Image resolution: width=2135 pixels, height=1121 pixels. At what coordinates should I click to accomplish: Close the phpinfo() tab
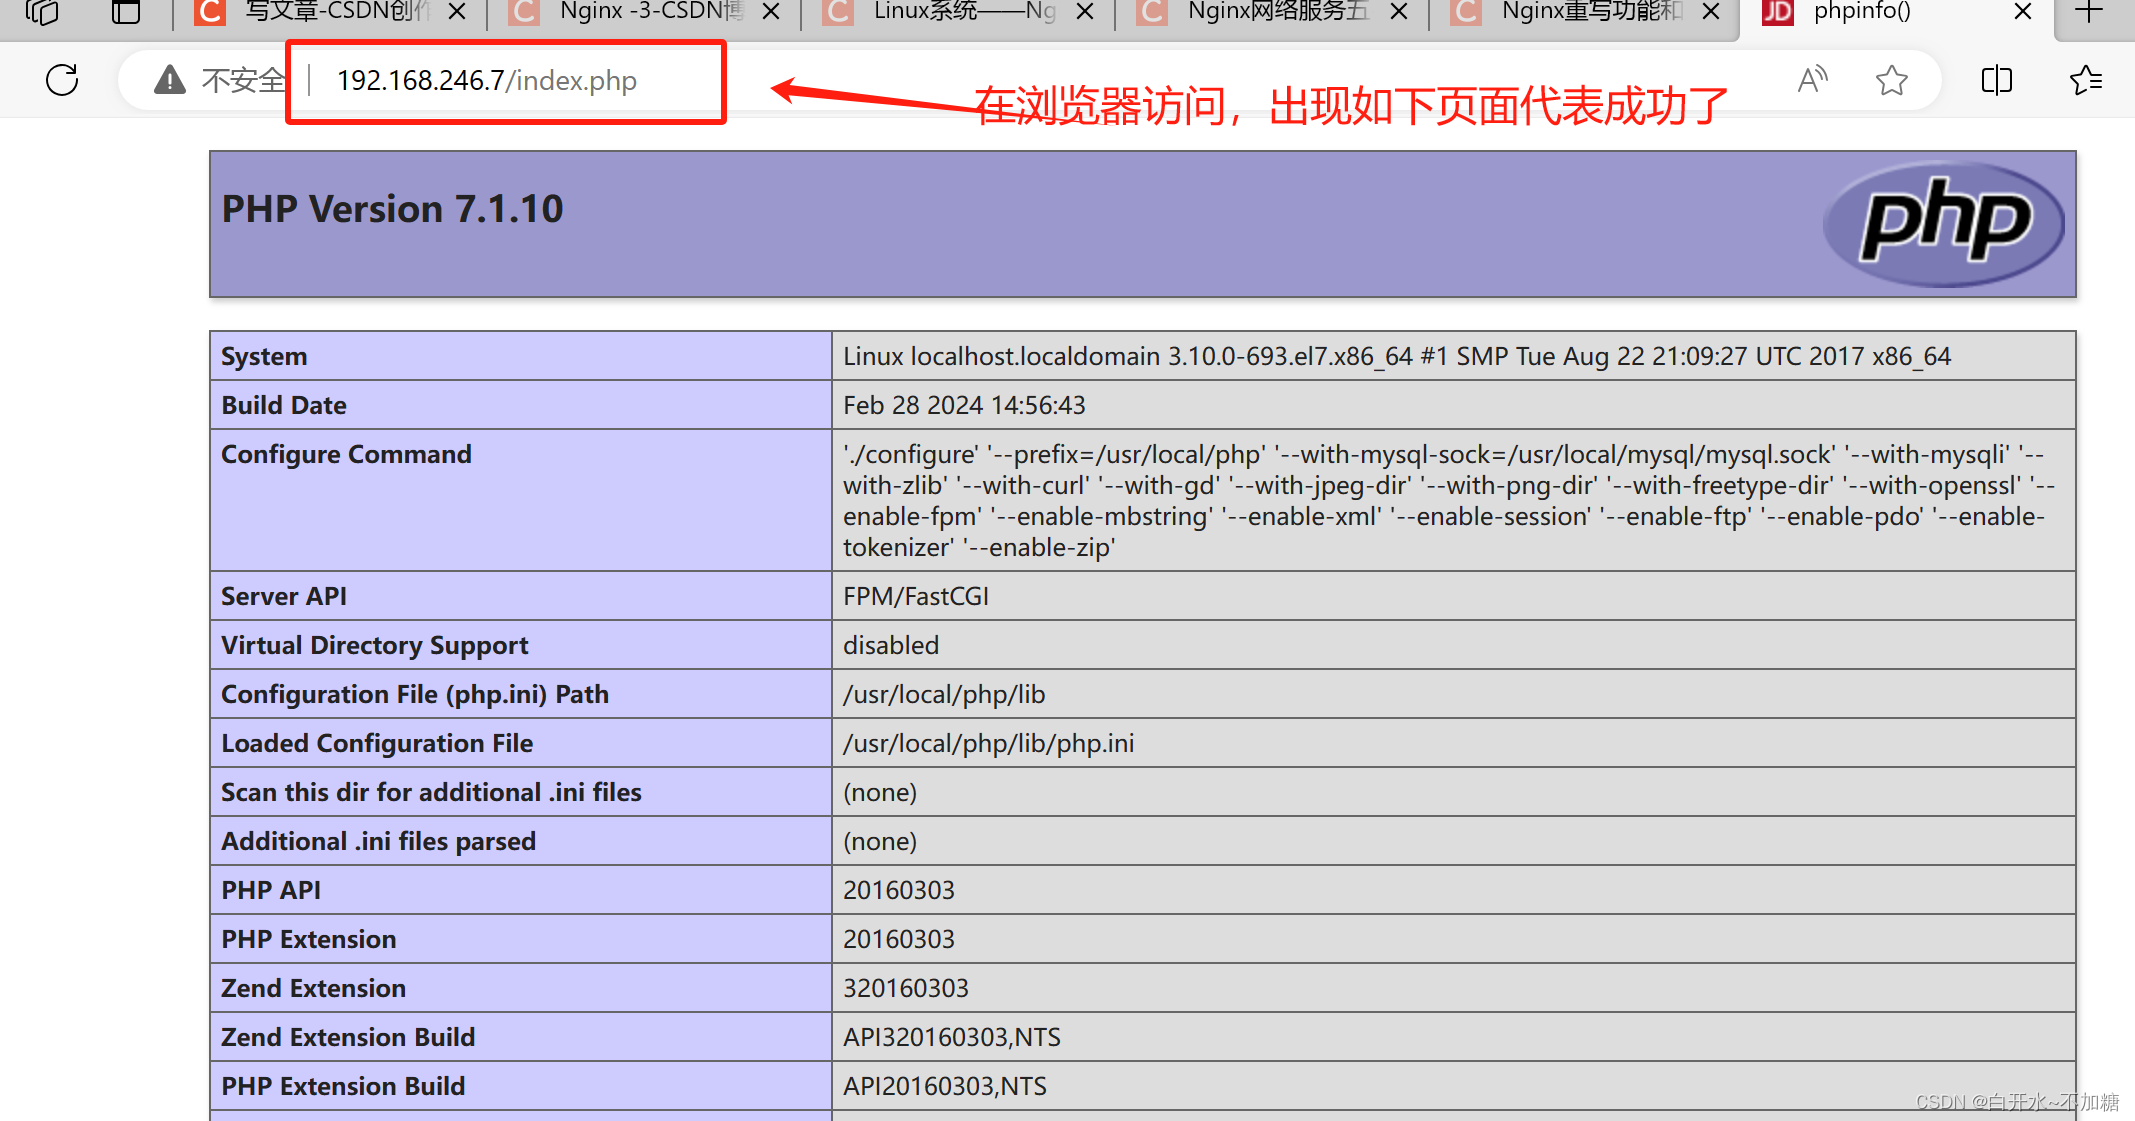tap(2022, 12)
